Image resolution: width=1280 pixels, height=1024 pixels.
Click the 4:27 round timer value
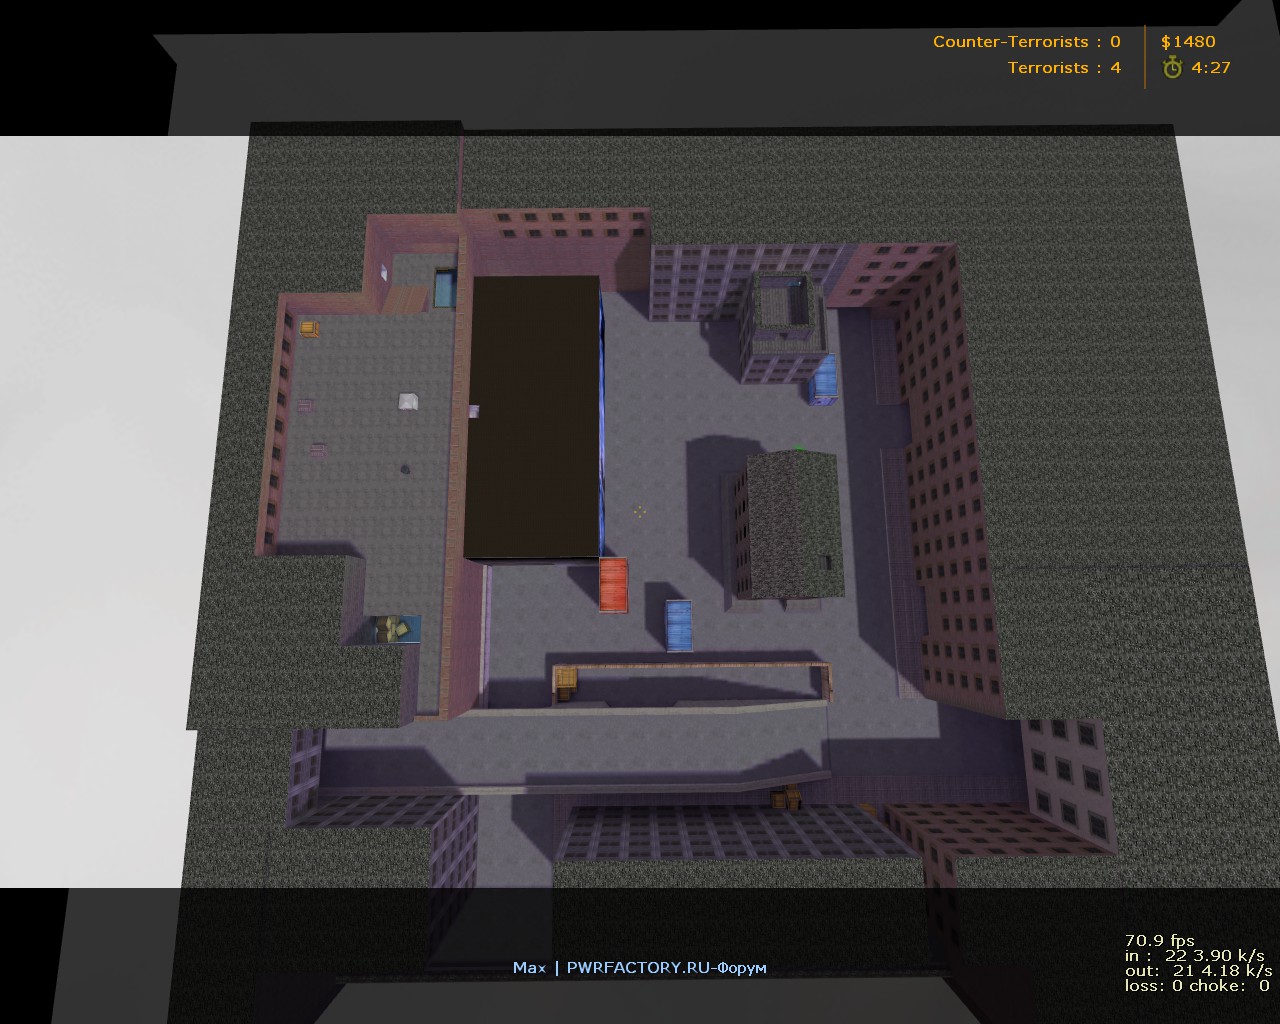pos(1211,68)
